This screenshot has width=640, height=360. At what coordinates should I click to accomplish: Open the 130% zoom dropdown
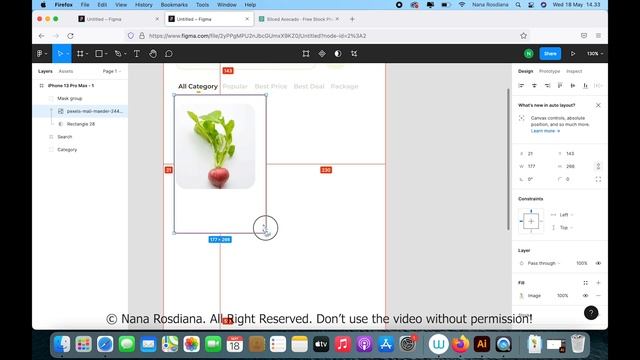[x=595, y=53]
